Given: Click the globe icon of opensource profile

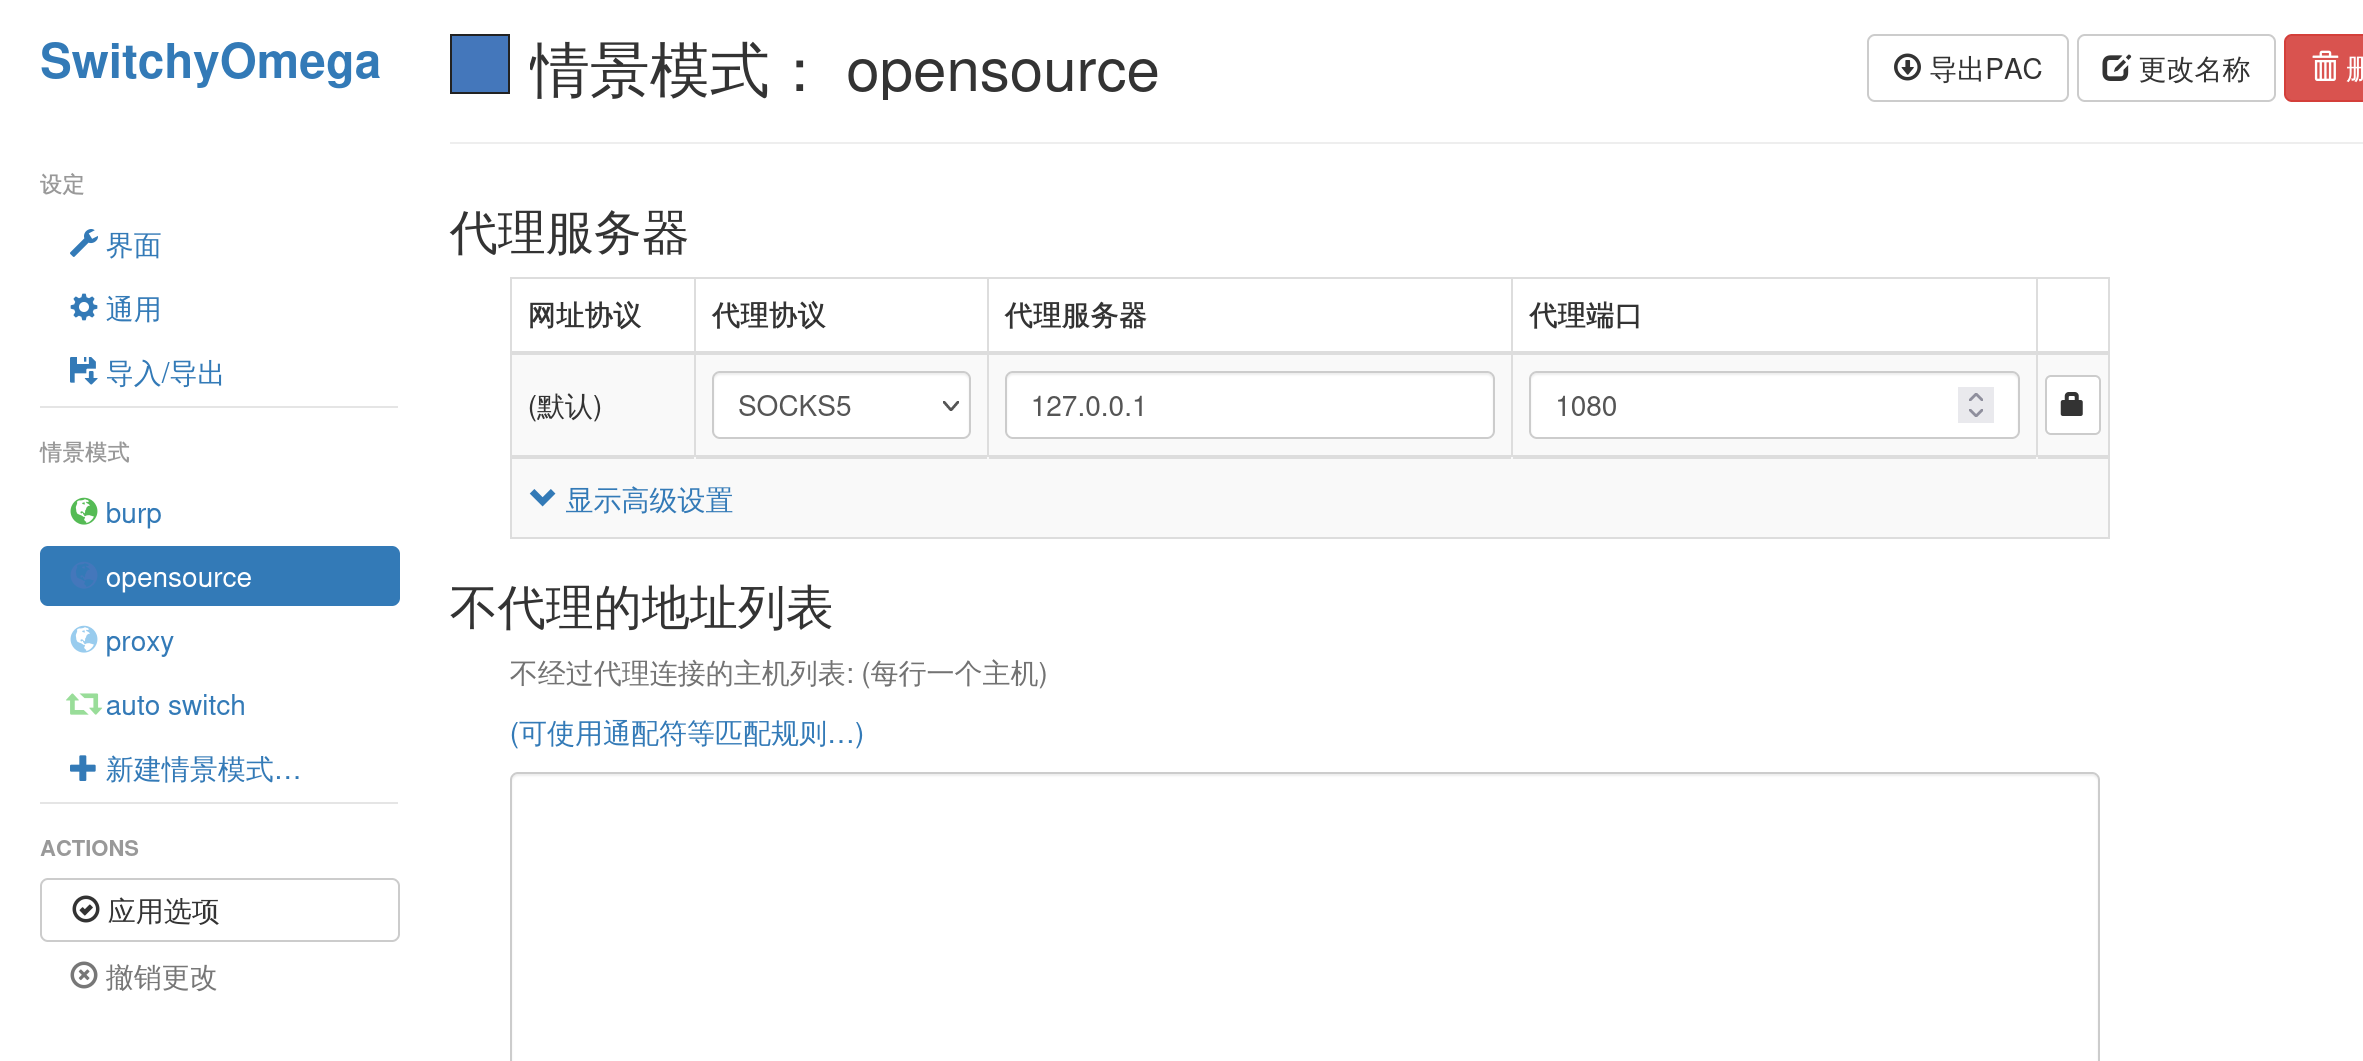Looking at the screenshot, I should coord(84,576).
